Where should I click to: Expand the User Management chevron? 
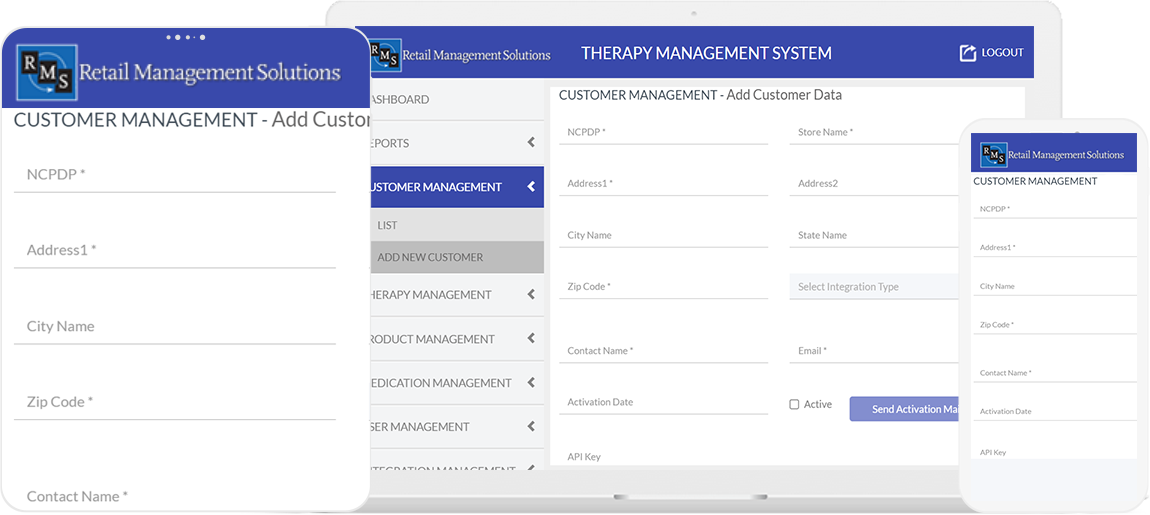pyautogui.click(x=531, y=426)
